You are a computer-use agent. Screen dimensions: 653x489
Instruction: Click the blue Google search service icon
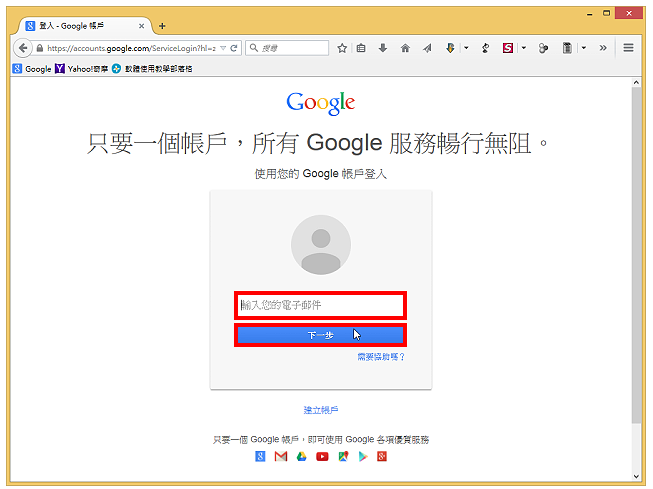(260, 457)
